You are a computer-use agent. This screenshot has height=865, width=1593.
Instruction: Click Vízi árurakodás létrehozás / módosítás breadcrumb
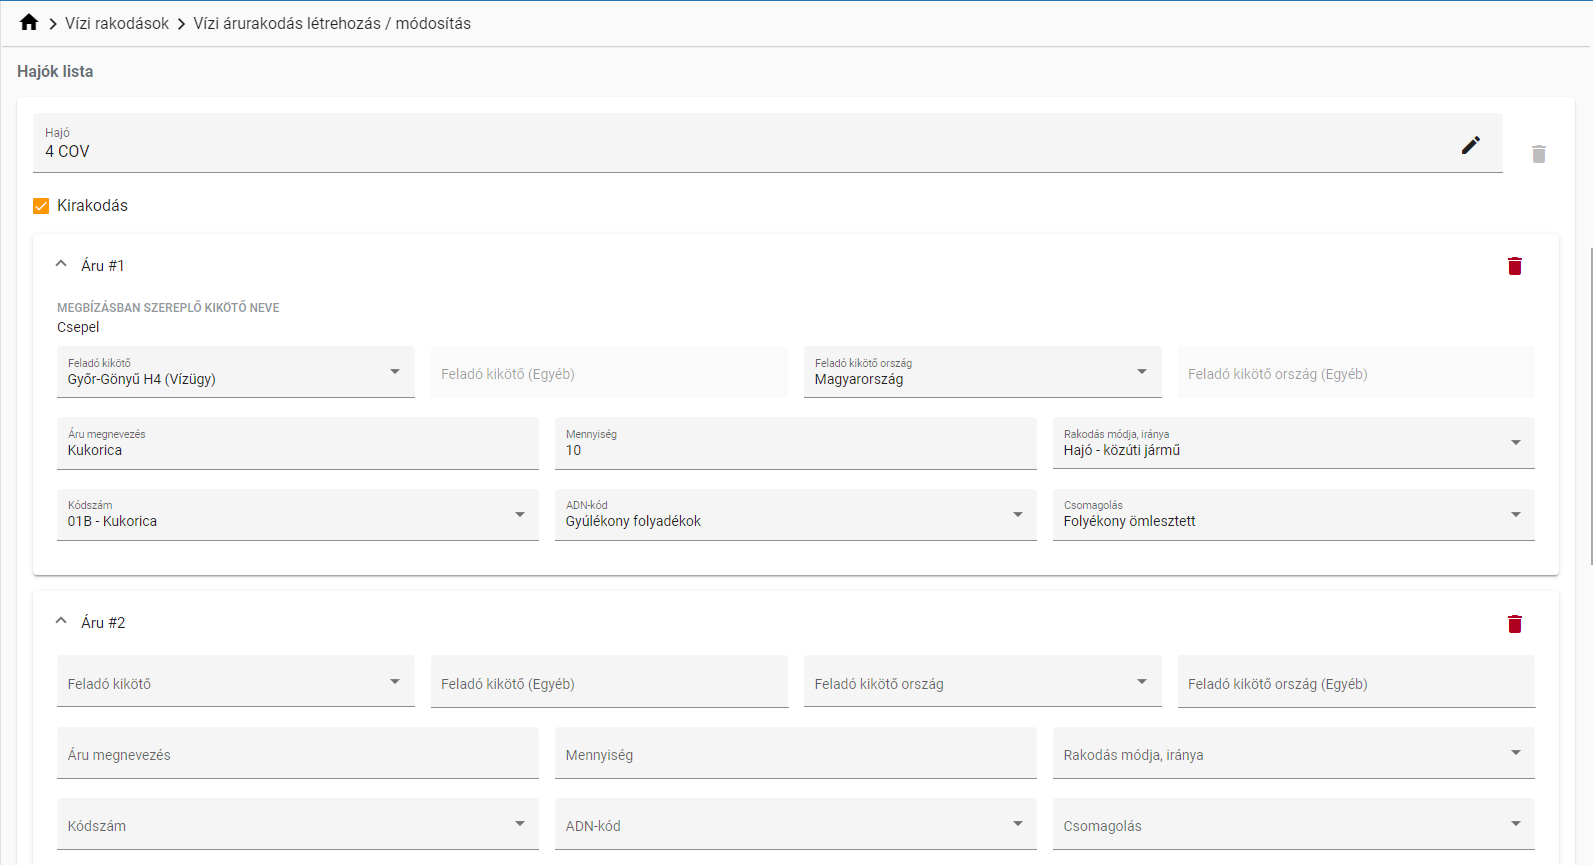[331, 23]
